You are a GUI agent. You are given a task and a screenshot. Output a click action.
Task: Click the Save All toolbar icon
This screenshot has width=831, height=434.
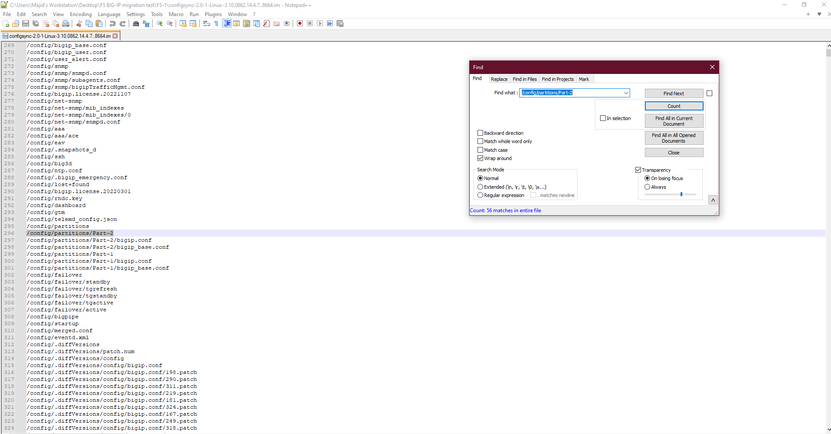pyautogui.click(x=36, y=24)
